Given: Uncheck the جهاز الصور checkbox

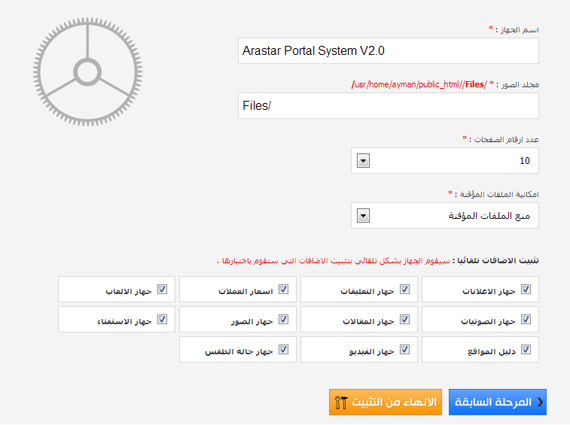Looking at the screenshot, I should coord(283,320).
